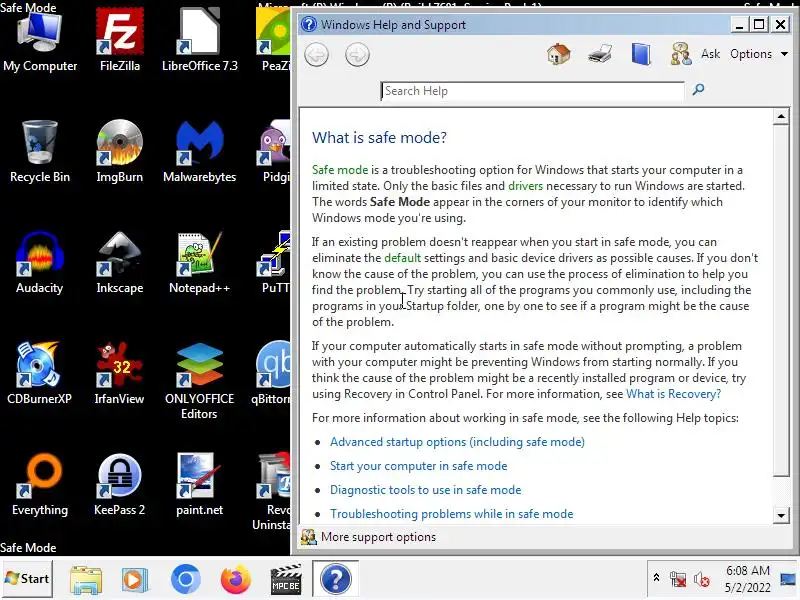Launch the blue-ring browser taskbar icon
Image resolution: width=800 pixels, height=600 pixels.
185,580
